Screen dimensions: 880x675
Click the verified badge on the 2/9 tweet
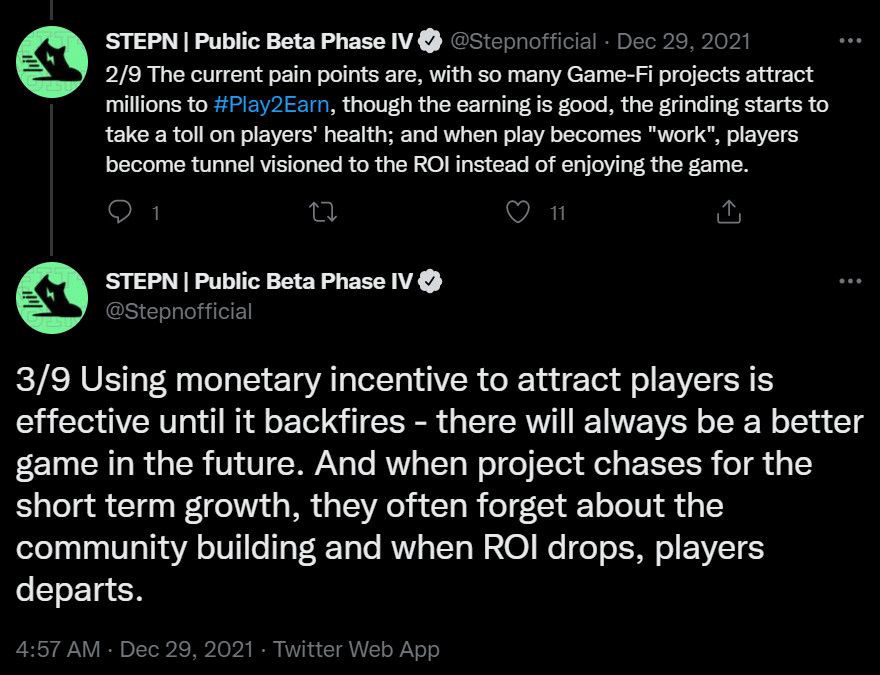point(430,42)
